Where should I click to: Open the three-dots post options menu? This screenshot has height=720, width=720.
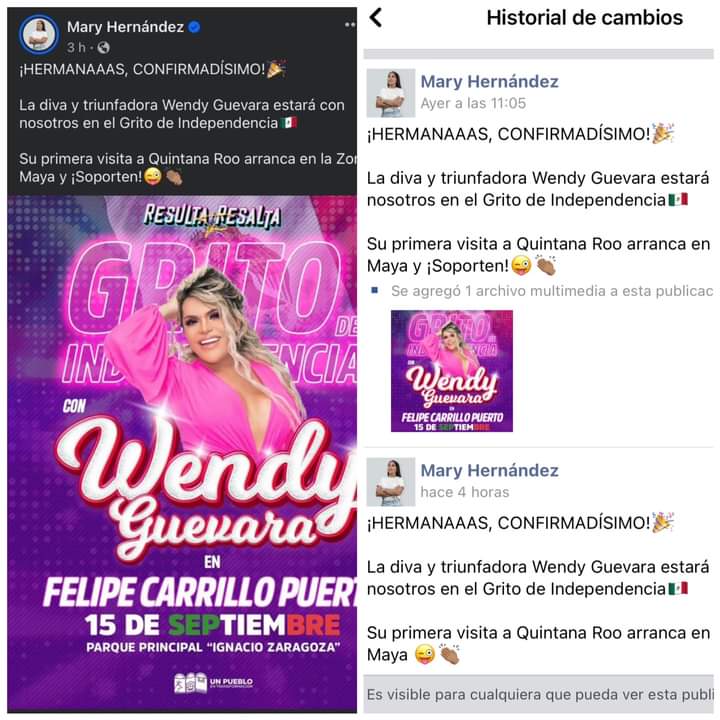(x=350, y=25)
